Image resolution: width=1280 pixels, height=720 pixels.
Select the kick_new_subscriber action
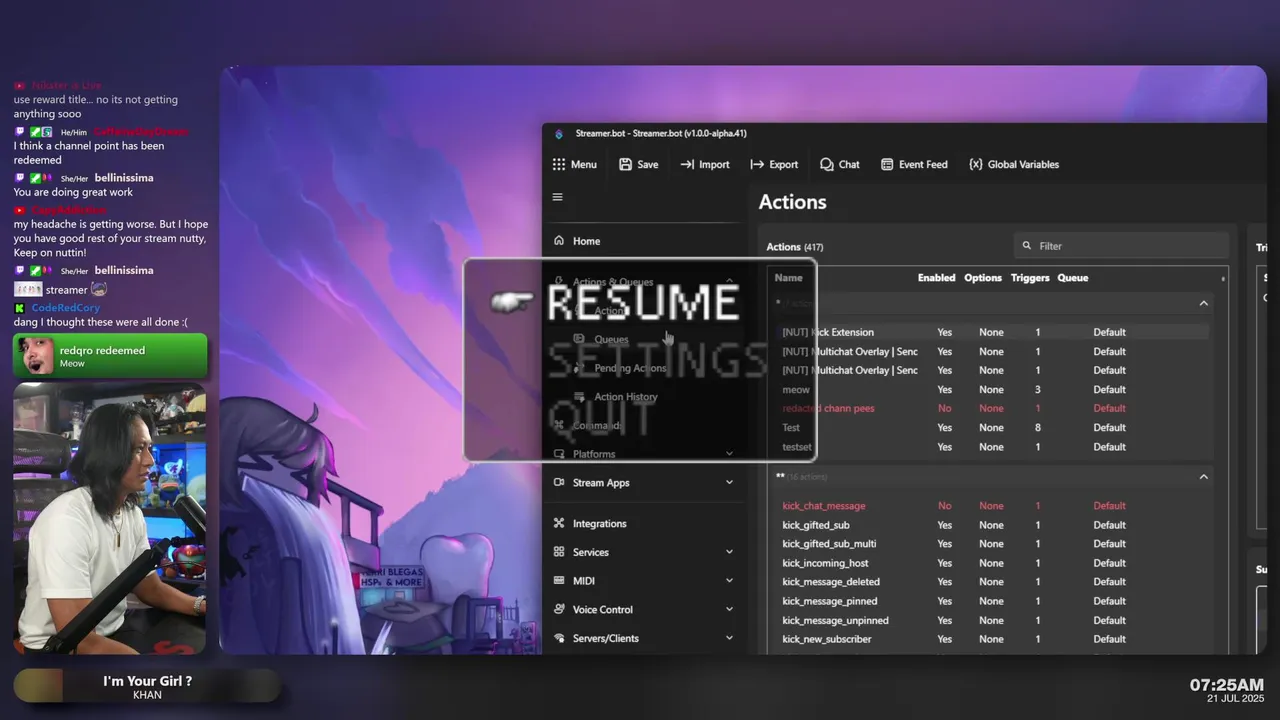[x=988, y=639]
